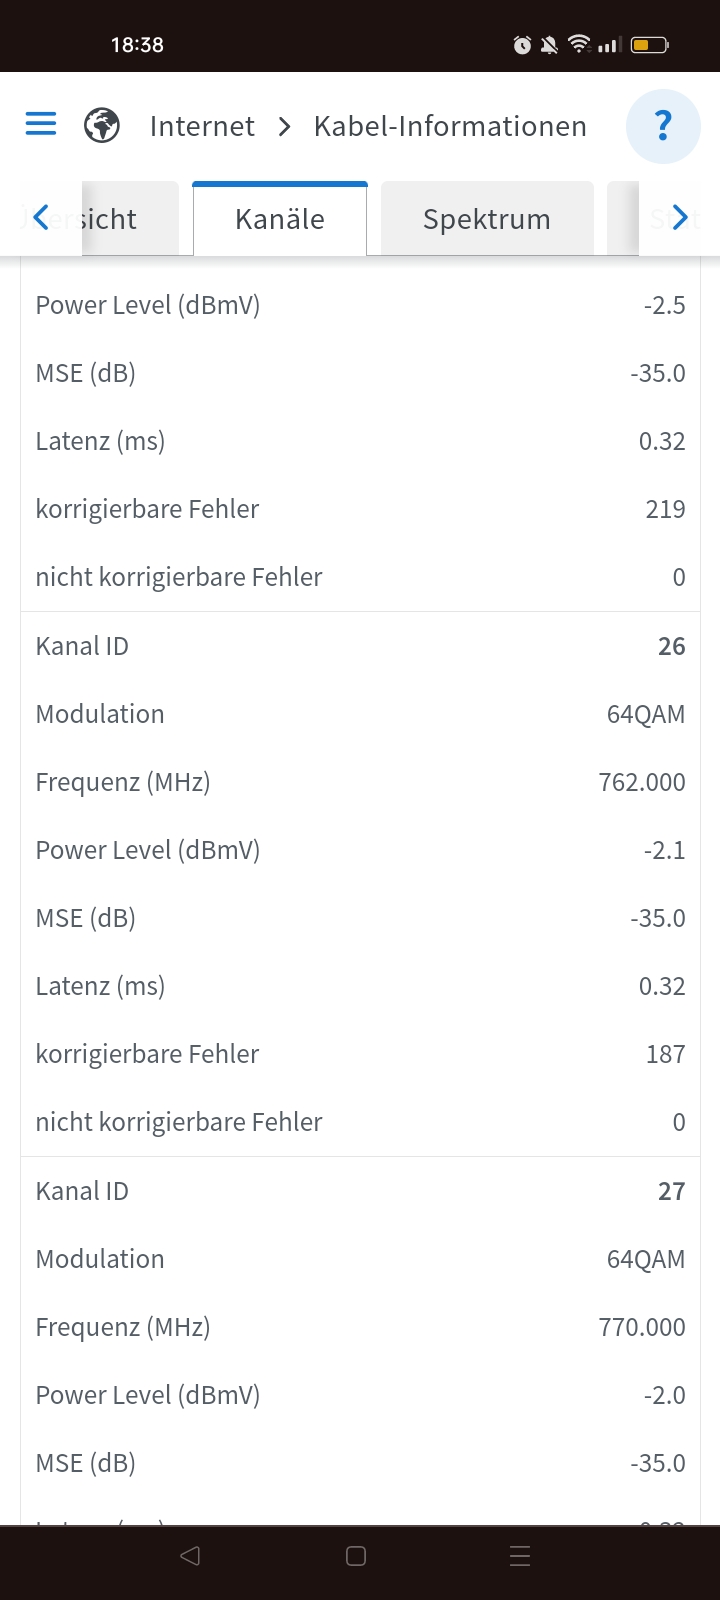The height and width of the screenshot is (1600, 720).
Task: Switch to the partially hidden Übersicht tab
Action: point(110,219)
